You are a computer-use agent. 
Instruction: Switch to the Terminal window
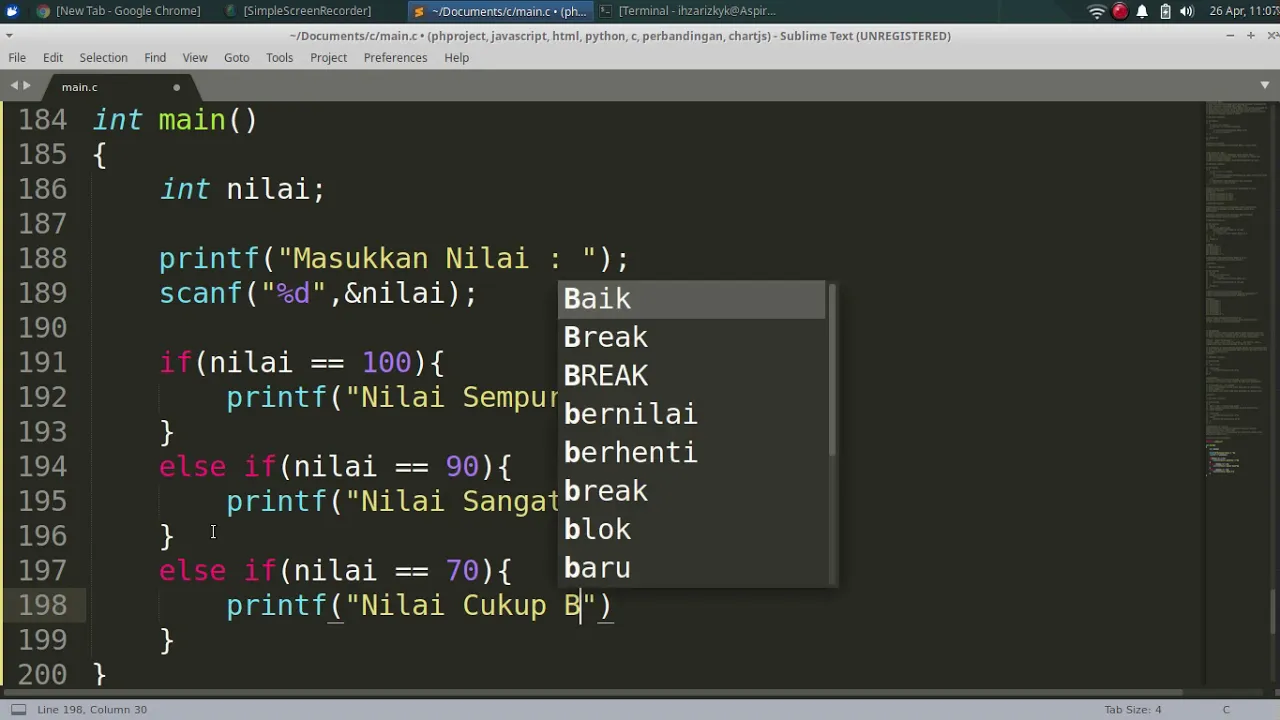point(687,11)
